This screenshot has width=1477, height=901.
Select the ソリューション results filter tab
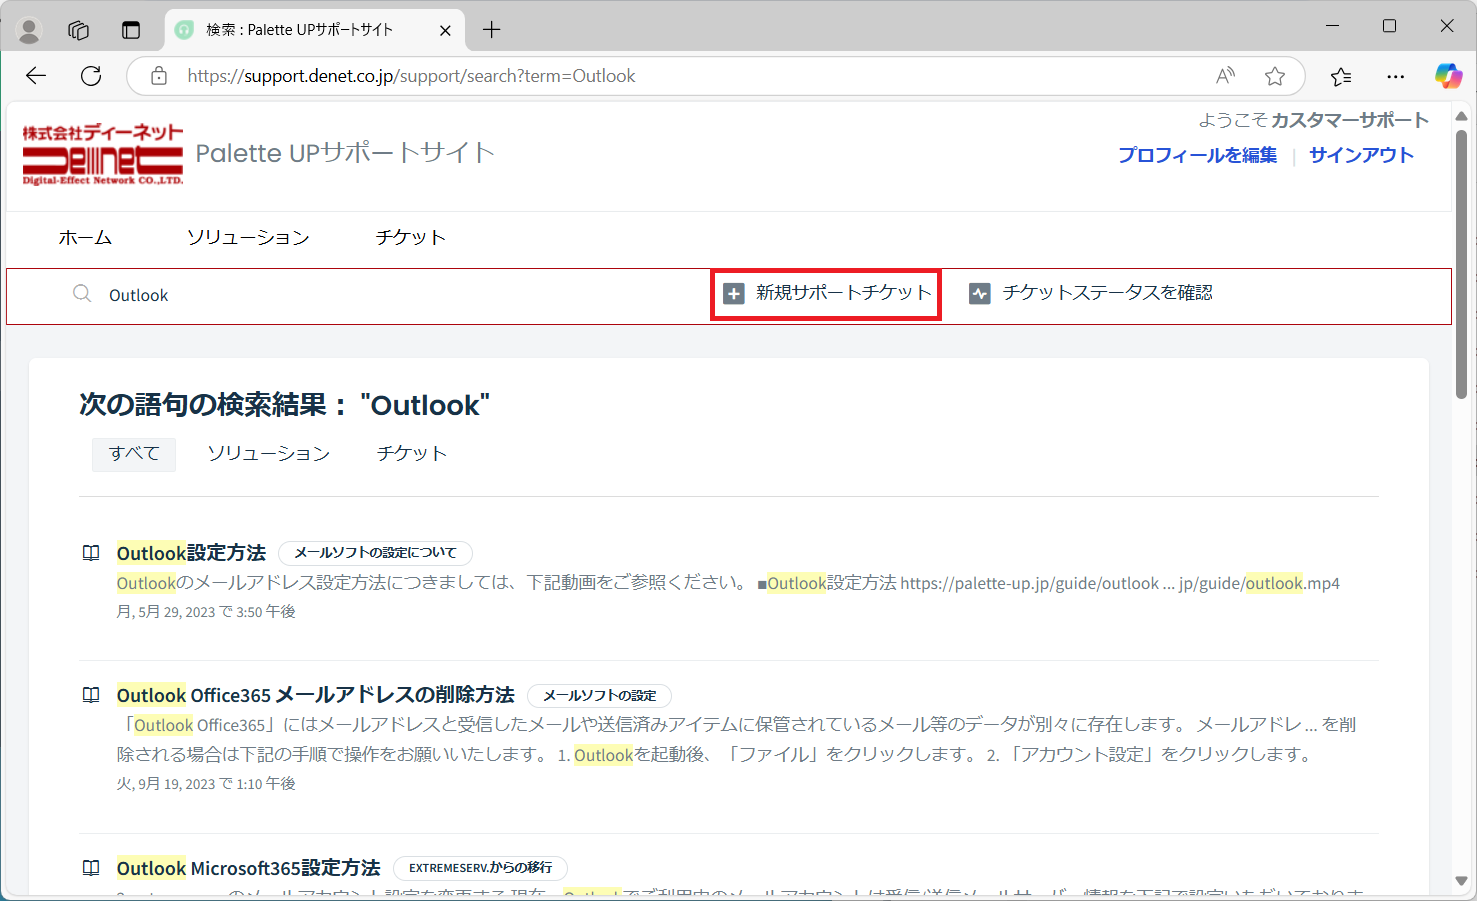(268, 454)
